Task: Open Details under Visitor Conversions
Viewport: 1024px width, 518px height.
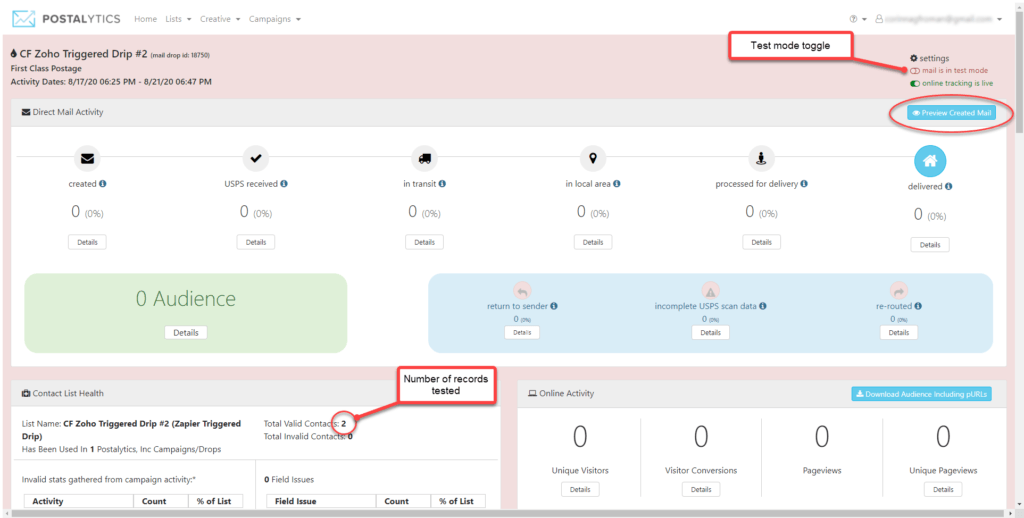Action: pos(701,489)
